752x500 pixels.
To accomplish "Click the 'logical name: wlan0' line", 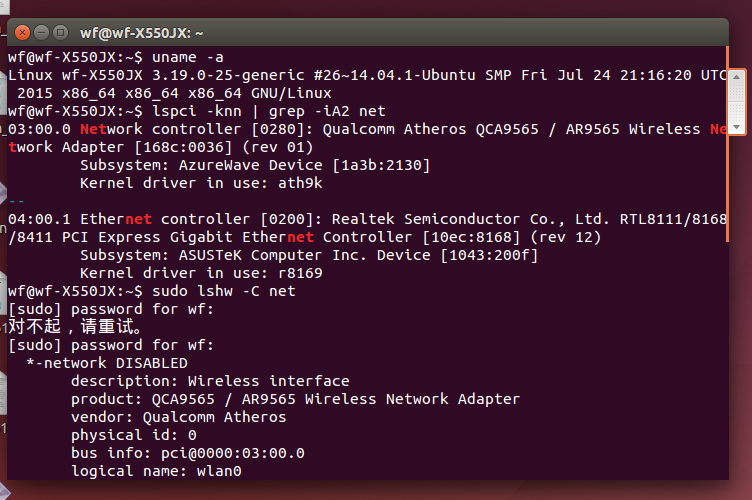I will point(156,471).
